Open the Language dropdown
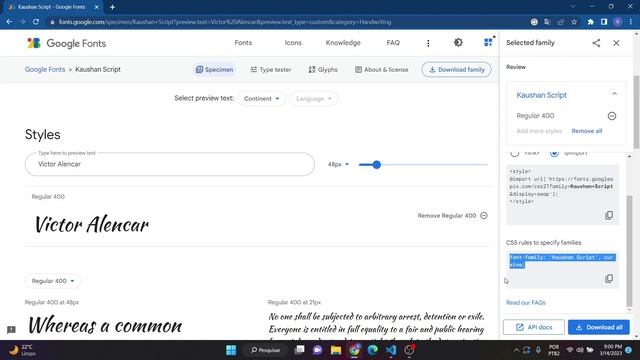 click(313, 98)
